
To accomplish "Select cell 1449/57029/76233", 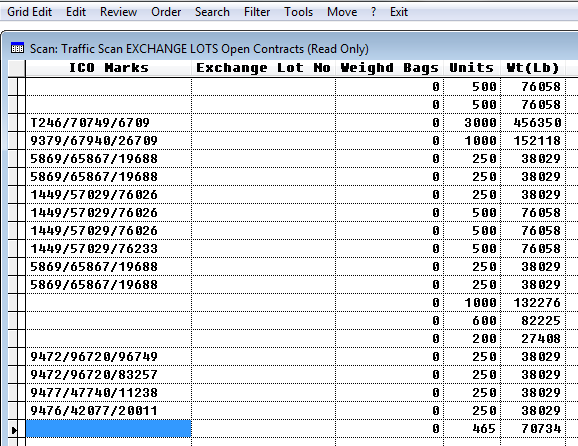I will [x=109, y=249].
